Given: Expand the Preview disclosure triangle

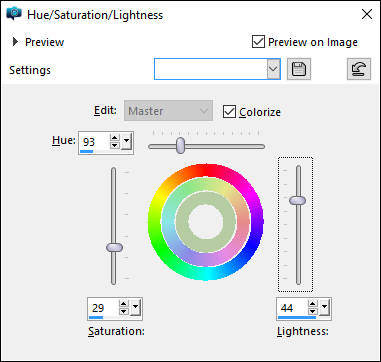Looking at the screenshot, I should pyautogui.click(x=15, y=42).
